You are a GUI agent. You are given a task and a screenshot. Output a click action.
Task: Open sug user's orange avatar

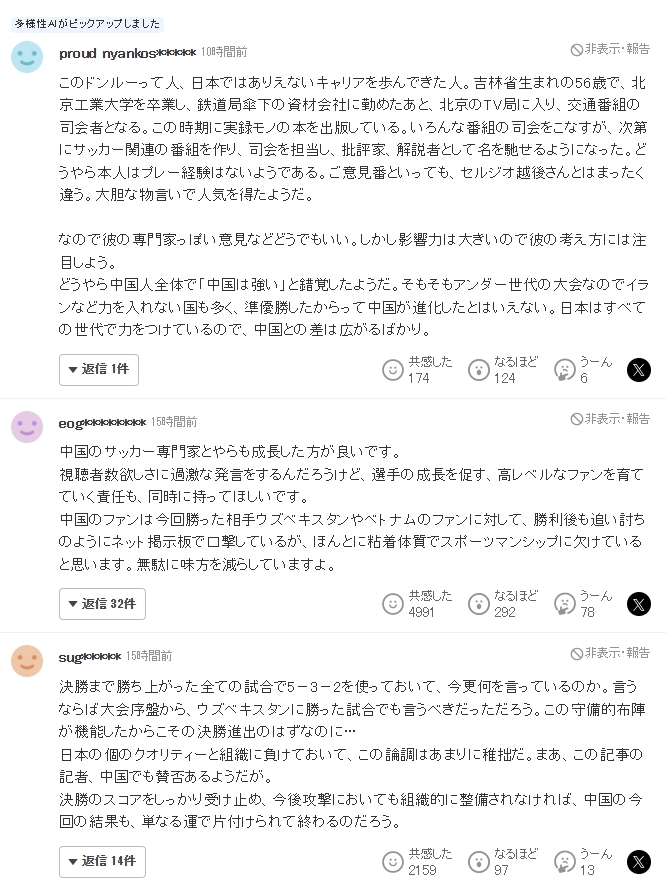tap(27, 661)
